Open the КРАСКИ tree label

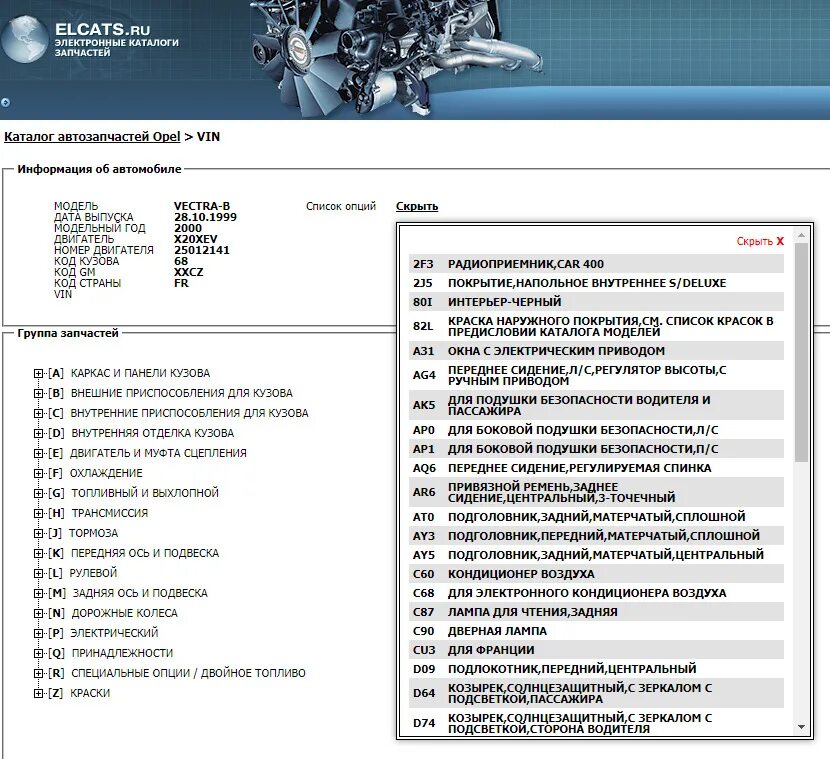(90, 693)
